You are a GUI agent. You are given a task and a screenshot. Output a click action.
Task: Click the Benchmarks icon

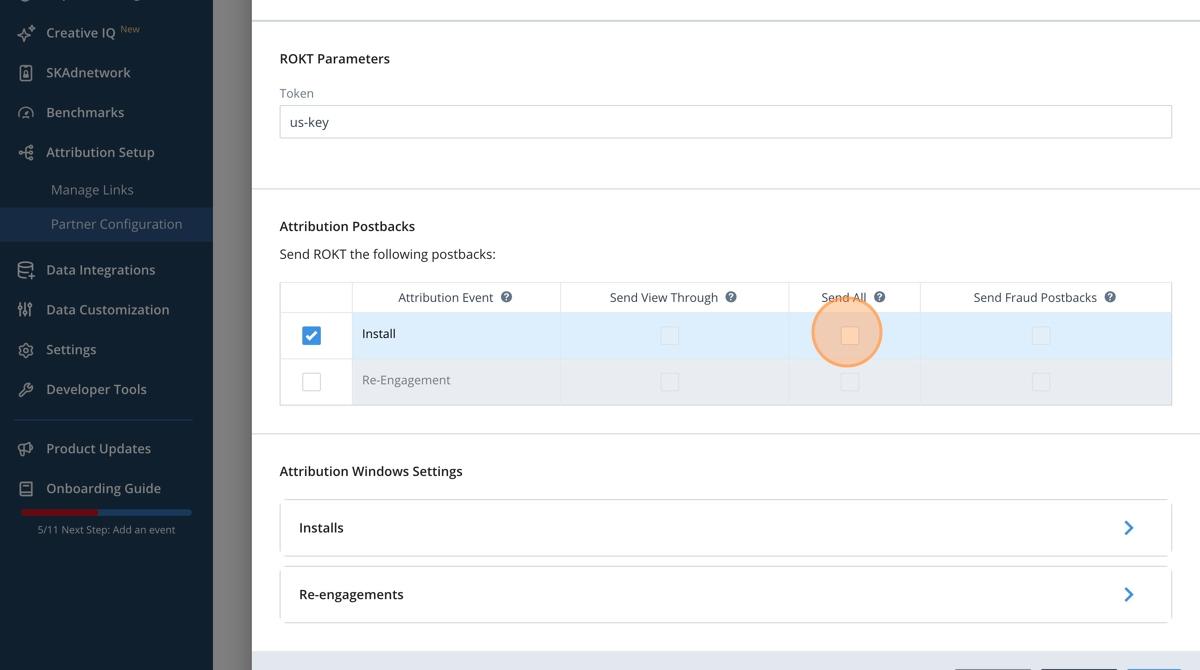[x=28, y=112]
